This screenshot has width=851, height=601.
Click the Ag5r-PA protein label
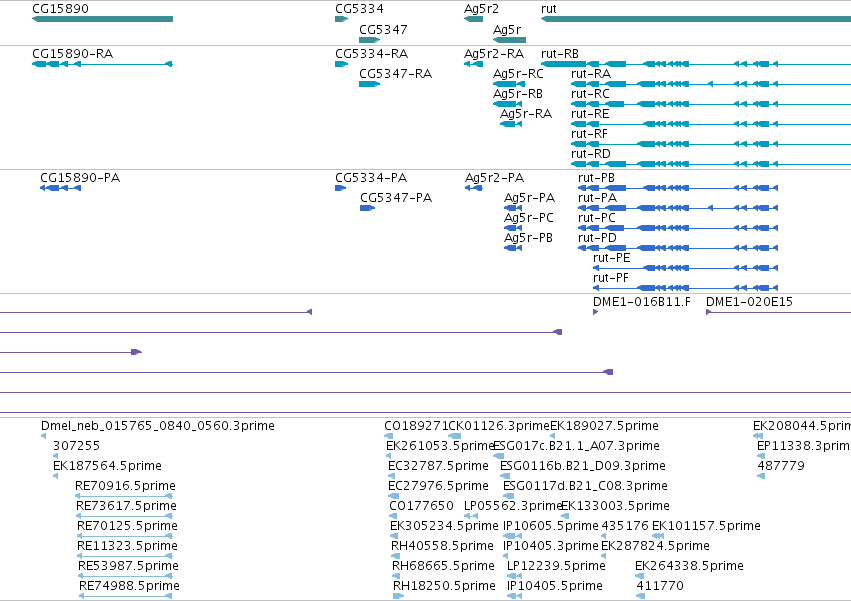530,198
